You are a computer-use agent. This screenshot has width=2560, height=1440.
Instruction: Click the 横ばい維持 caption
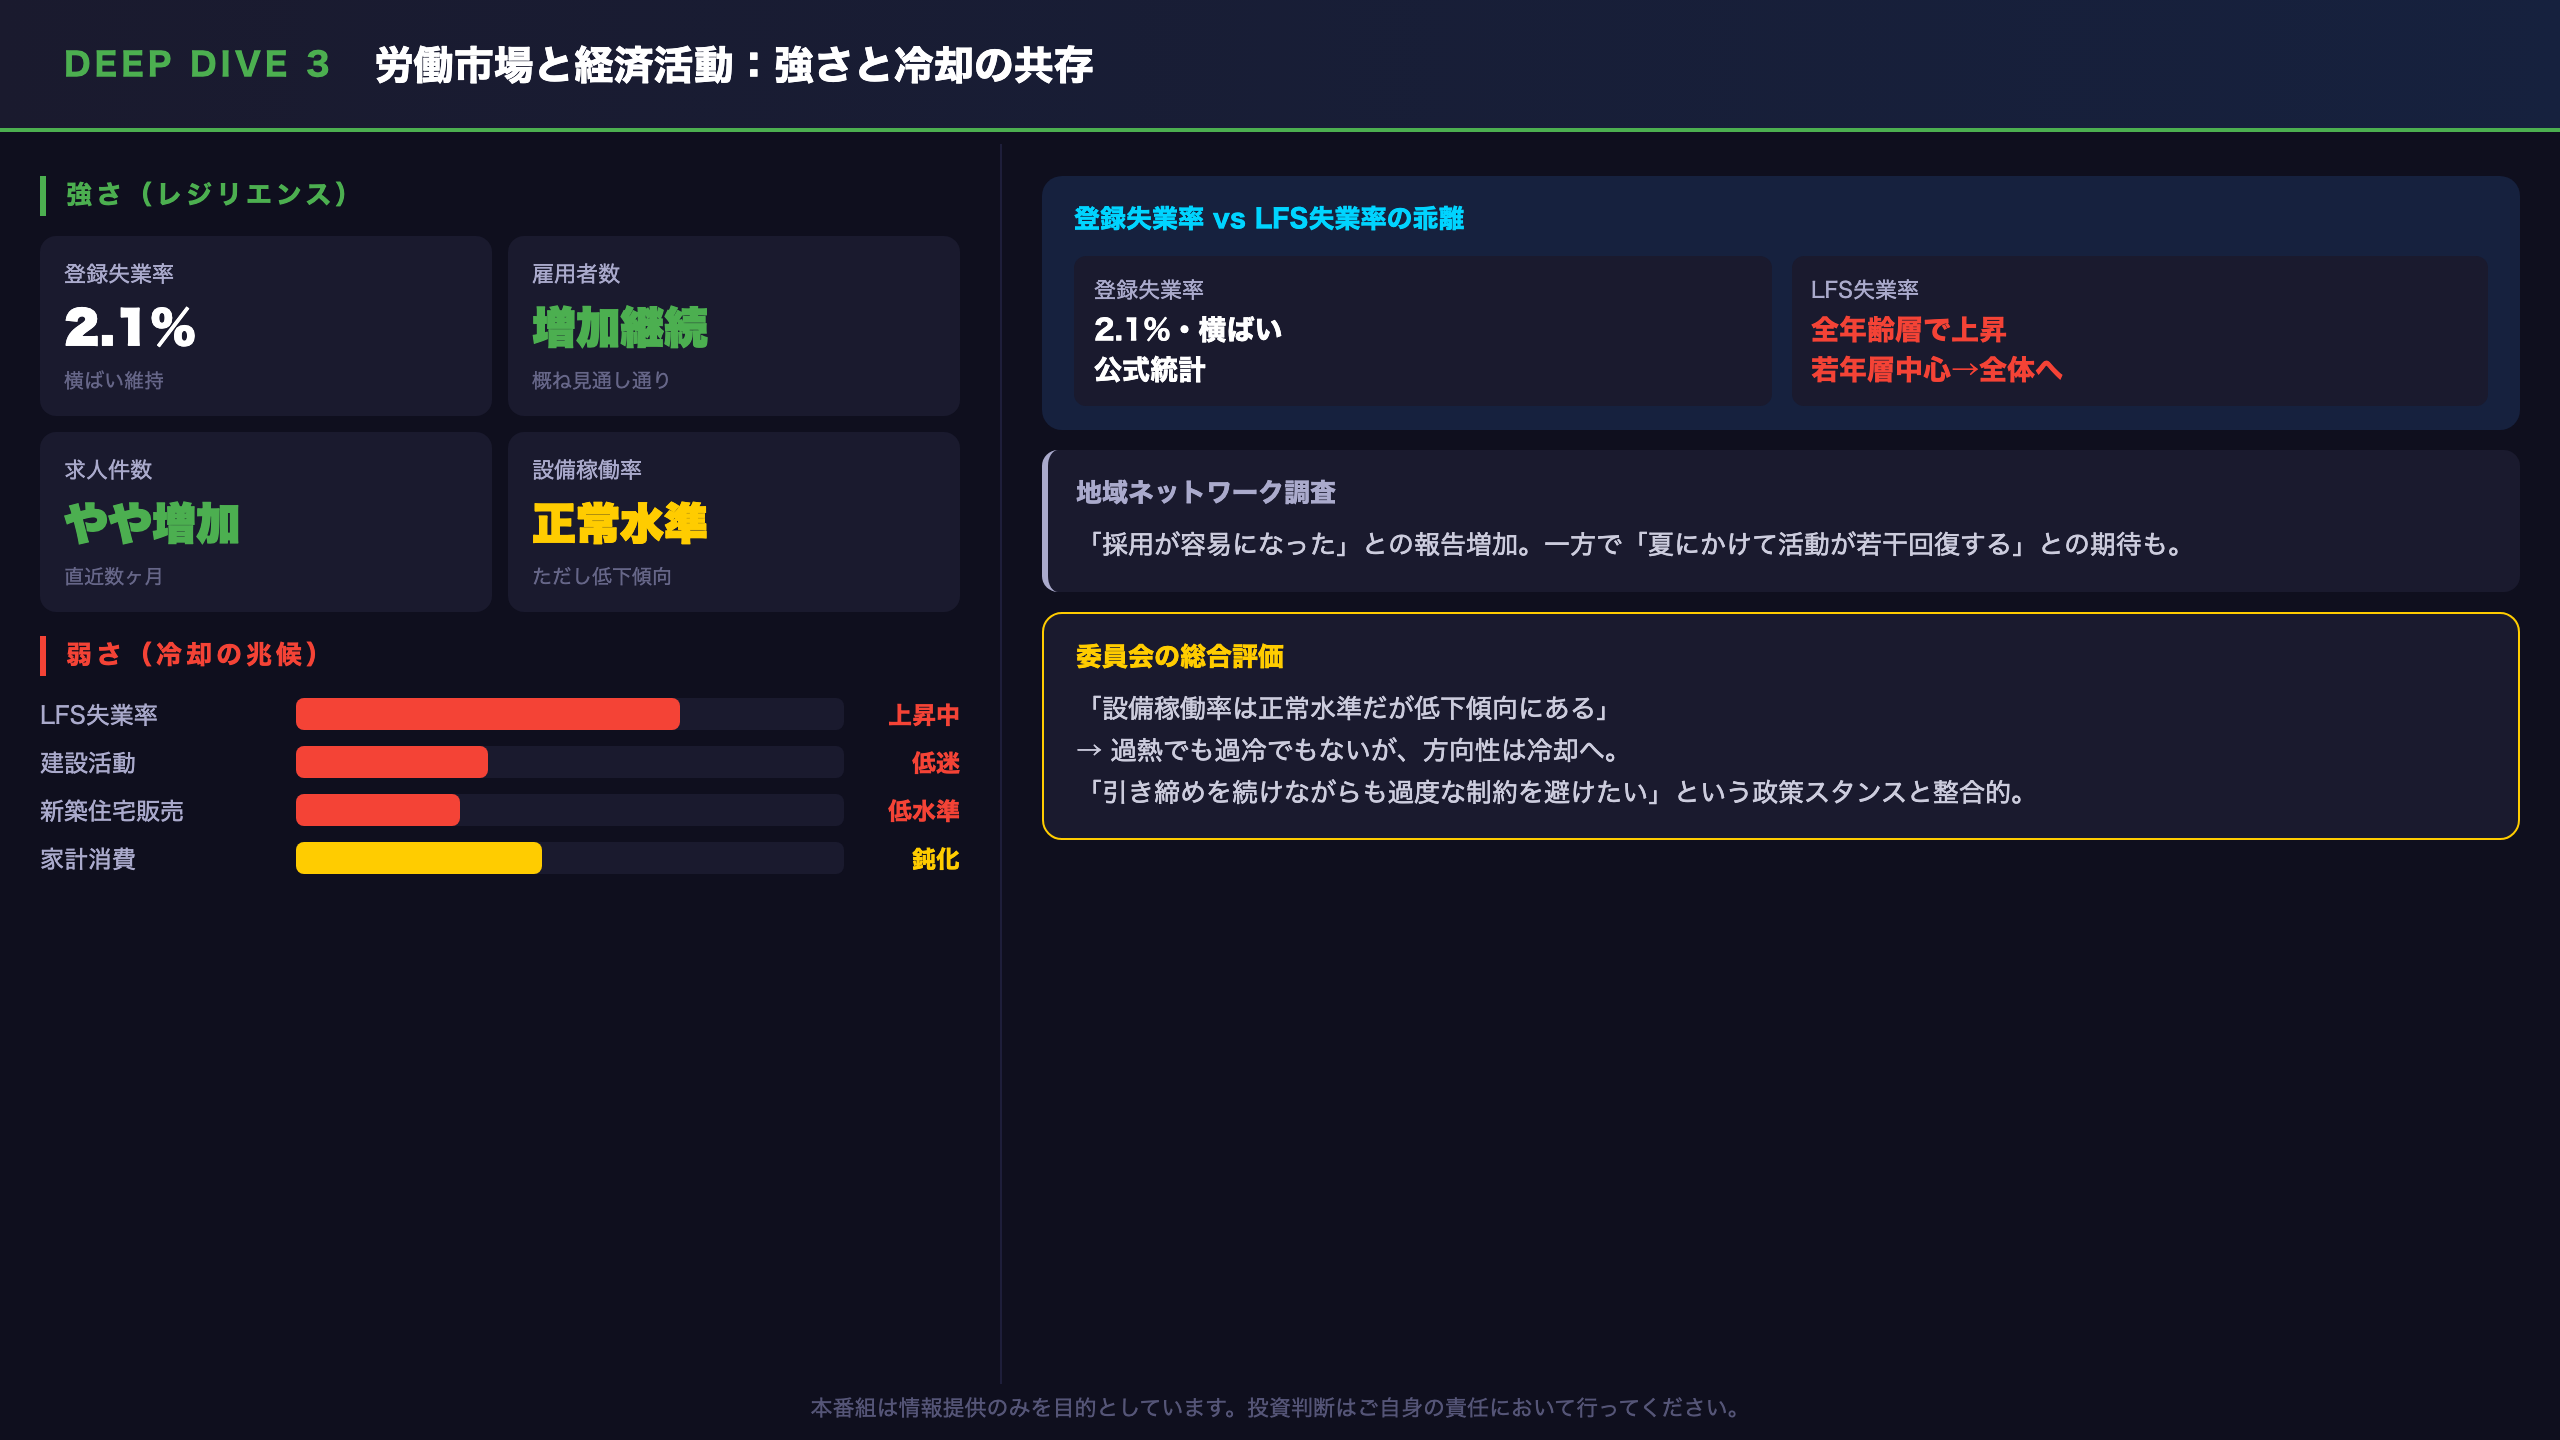114,381
